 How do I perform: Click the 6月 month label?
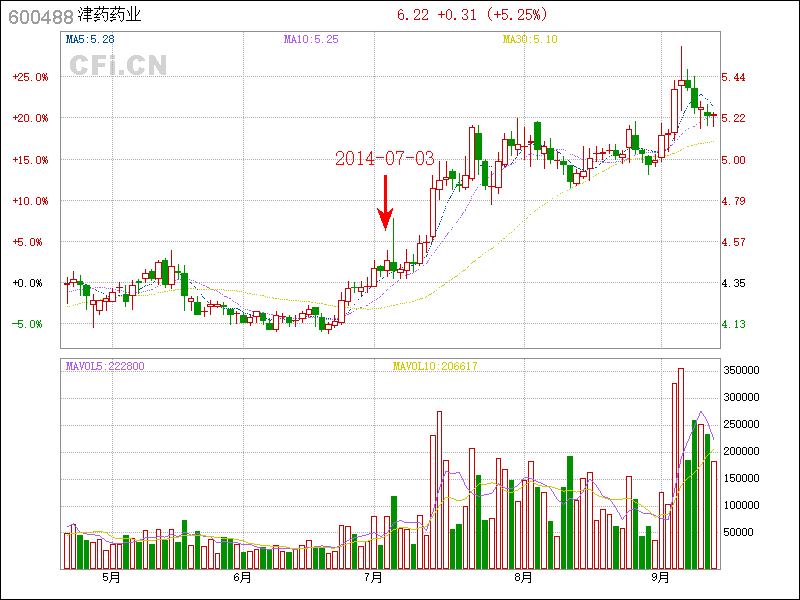[243, 578]
